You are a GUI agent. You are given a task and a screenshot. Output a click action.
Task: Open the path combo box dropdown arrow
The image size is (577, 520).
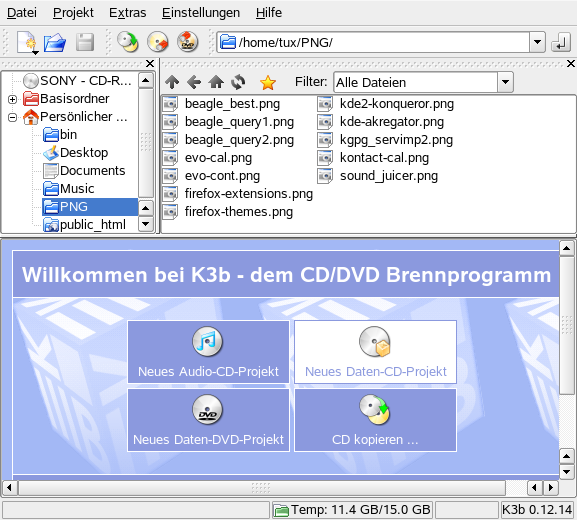(537, 42)
